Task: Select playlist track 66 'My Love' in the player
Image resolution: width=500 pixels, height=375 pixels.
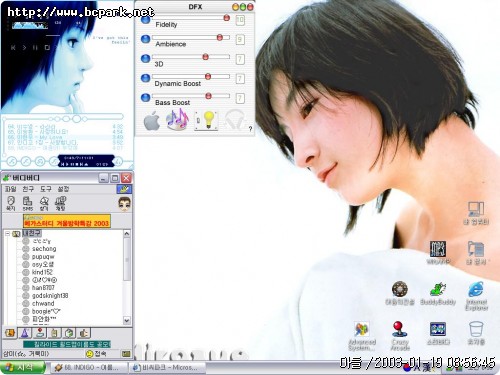Action: tap(65, 137)
